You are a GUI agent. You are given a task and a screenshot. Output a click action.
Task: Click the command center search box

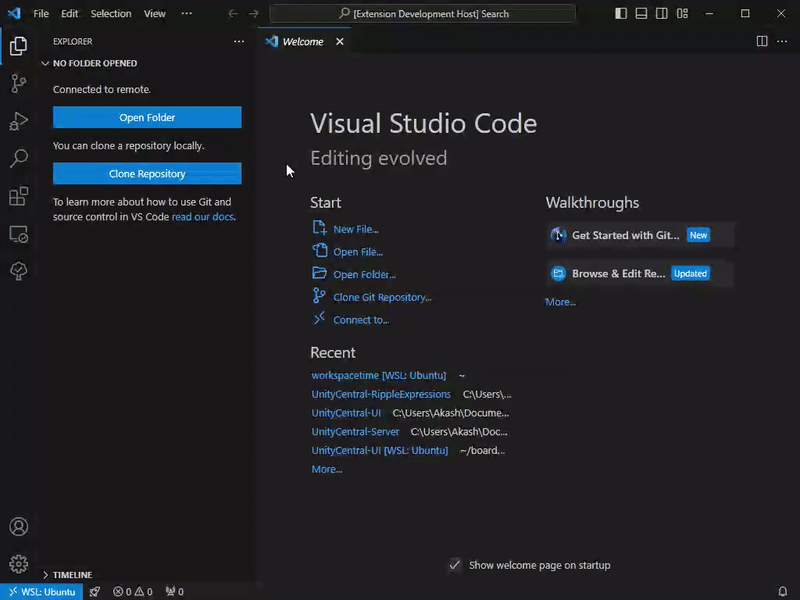tap(422, 14)
